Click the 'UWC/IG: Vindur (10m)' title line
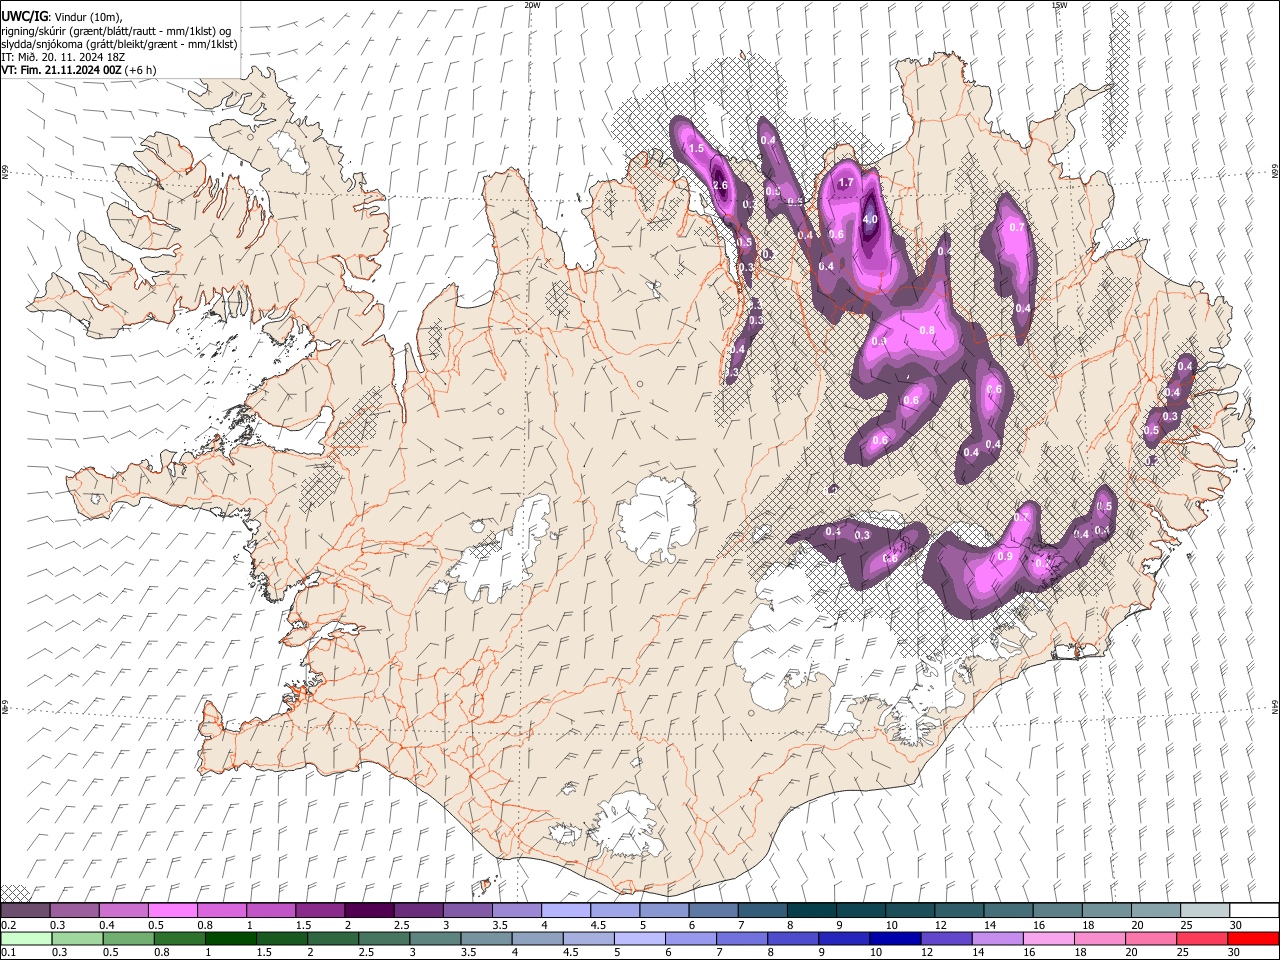The image size is (1280, 960). pyautogui.click(x=64, y=17)
